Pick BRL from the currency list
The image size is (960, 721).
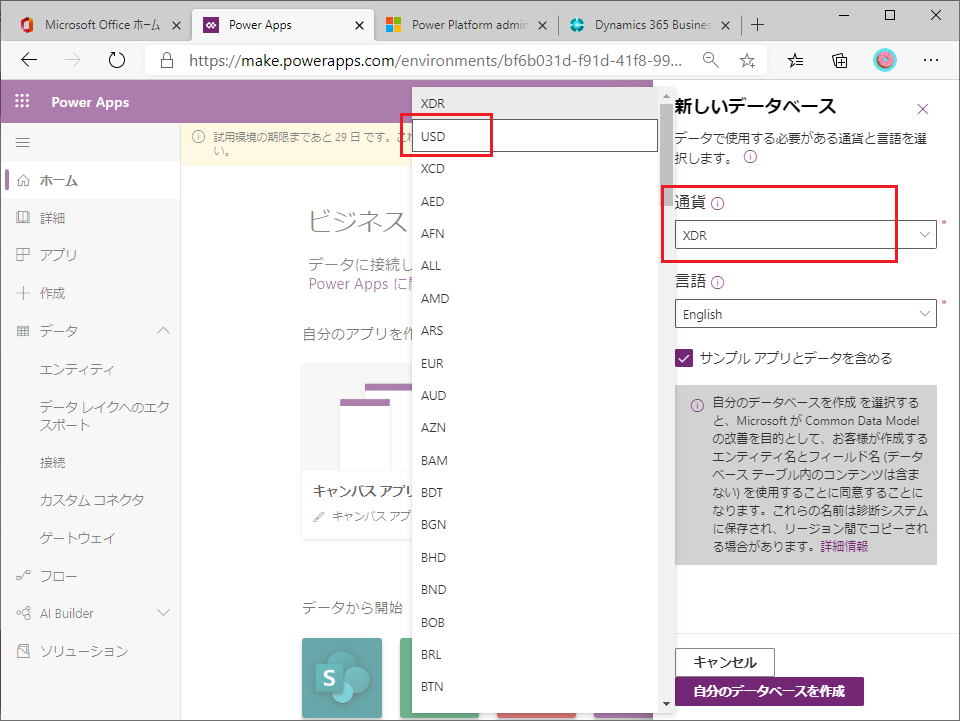point(535,654)
